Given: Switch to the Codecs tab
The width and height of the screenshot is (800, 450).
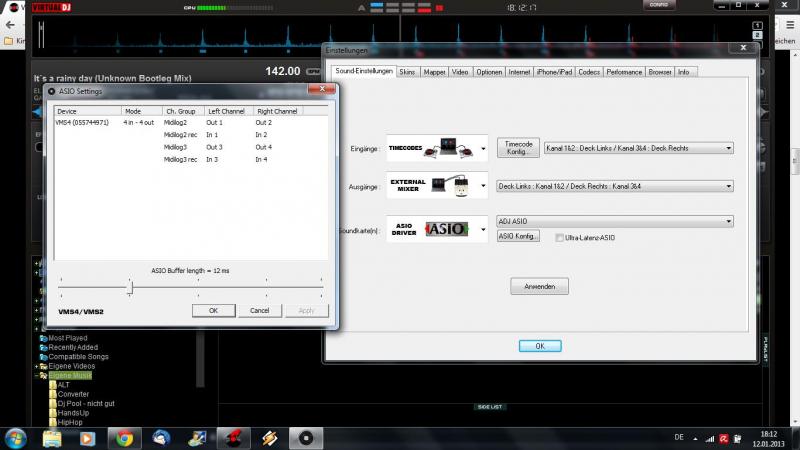Looking at the screenshot, I should 589,72.
